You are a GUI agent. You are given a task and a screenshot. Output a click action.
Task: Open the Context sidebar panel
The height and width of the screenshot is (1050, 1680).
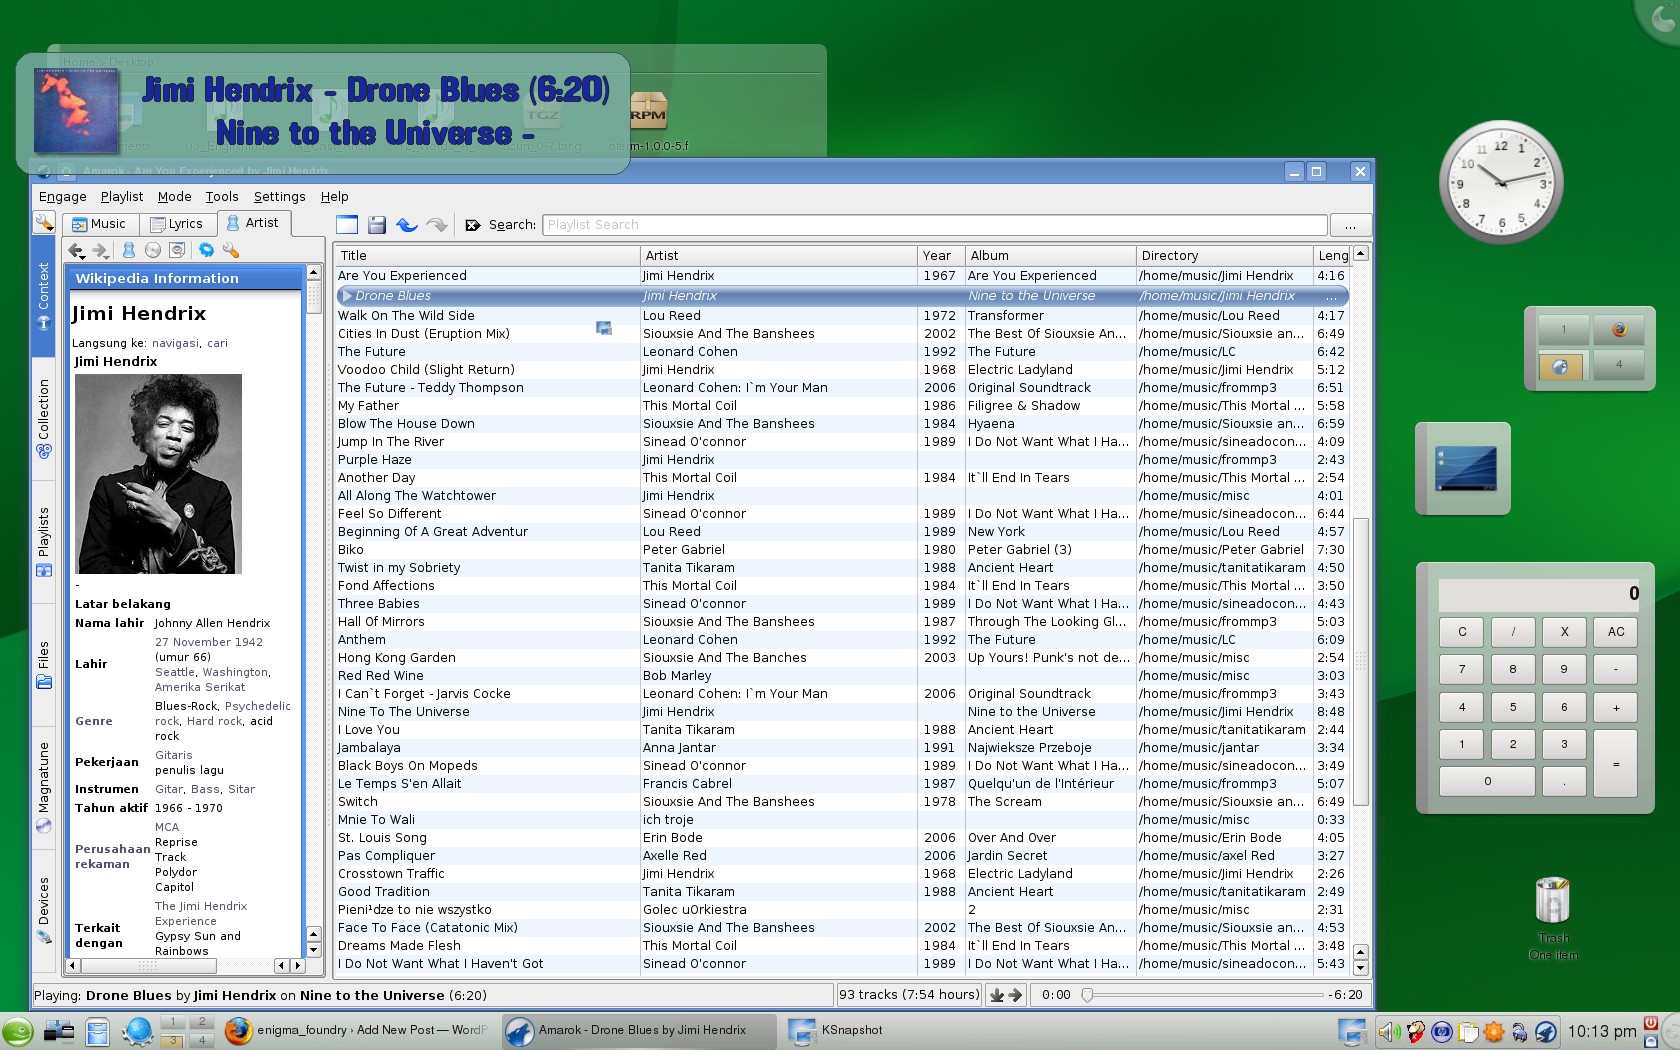(43, 296)
